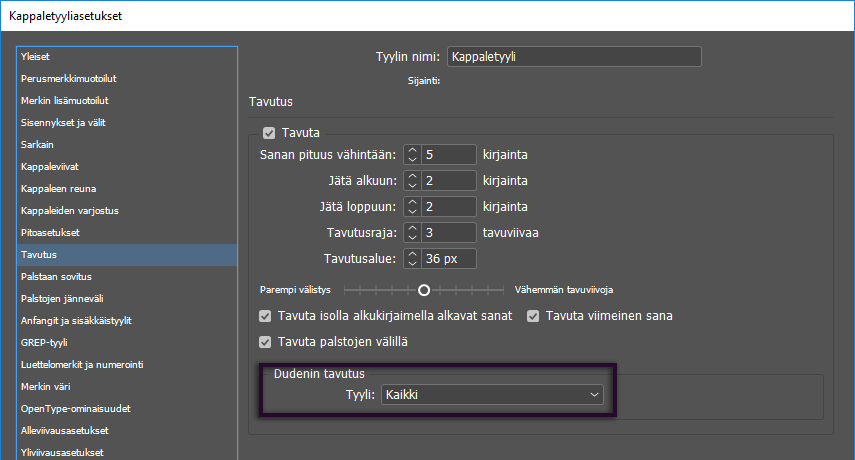Viewport: 855px width, 460px height.
Task: Click the Tyylin nimi text field
Action: tap(573, 57)
